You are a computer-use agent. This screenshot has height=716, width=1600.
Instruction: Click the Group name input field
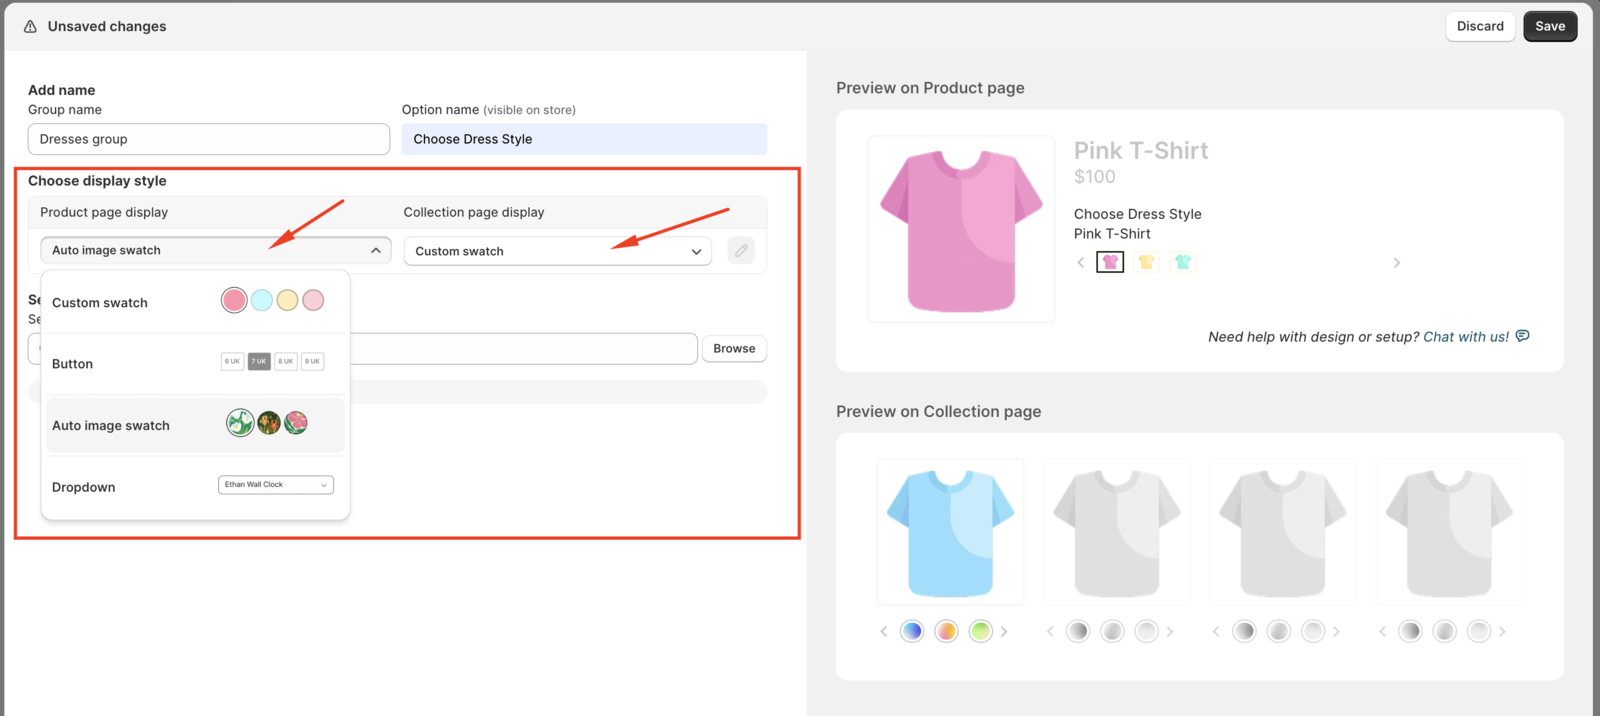[209, 139]
